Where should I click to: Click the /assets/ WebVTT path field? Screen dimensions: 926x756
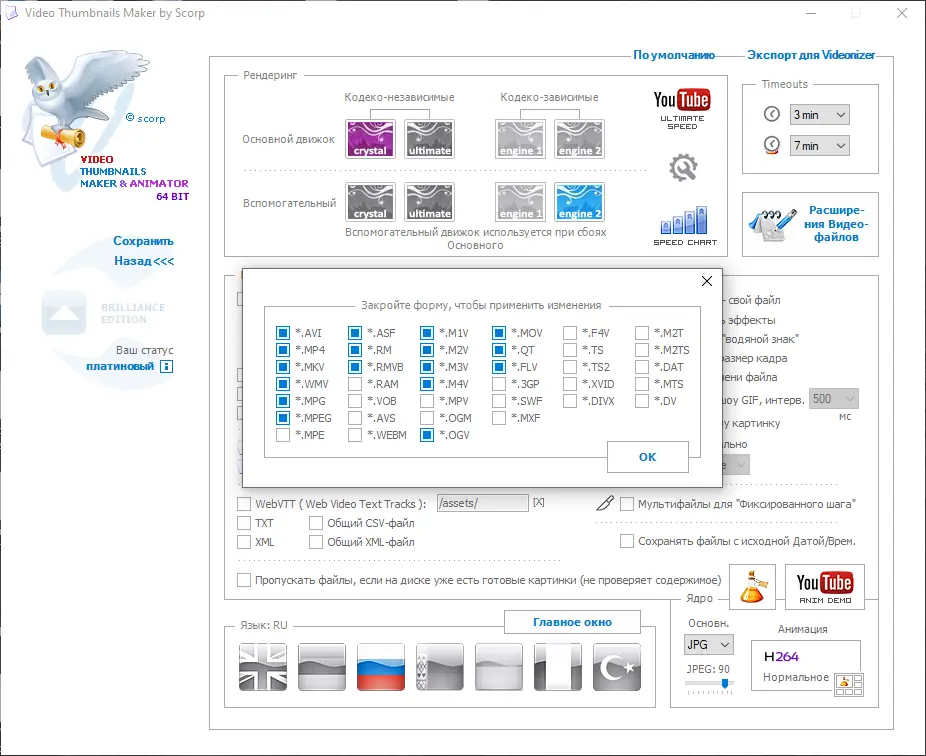[x=483, y=503]
